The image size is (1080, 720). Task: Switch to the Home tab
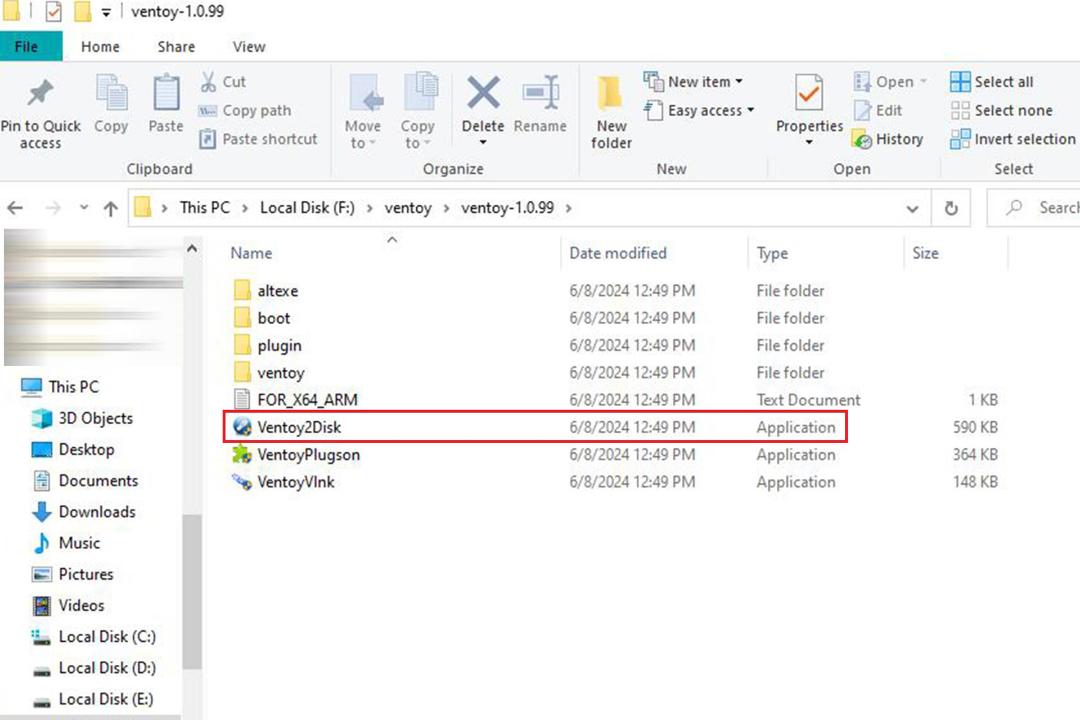point(100,46)
